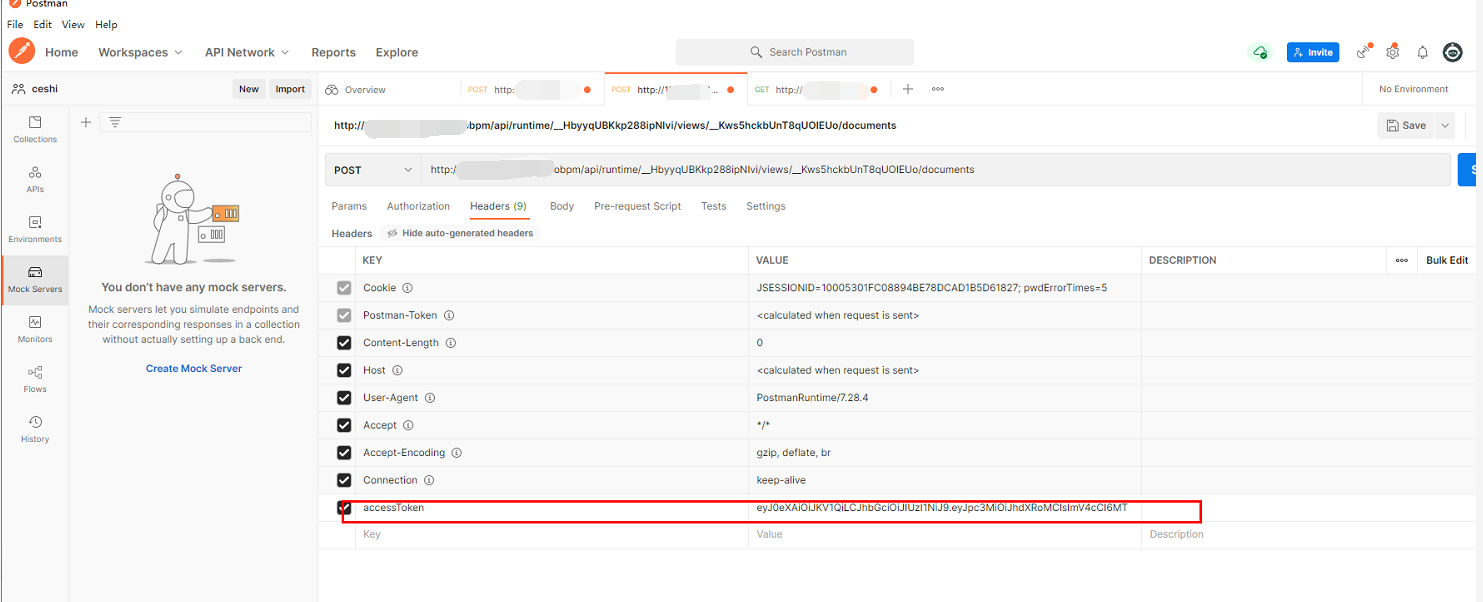Open the Monitors sidebar panel

35,329
